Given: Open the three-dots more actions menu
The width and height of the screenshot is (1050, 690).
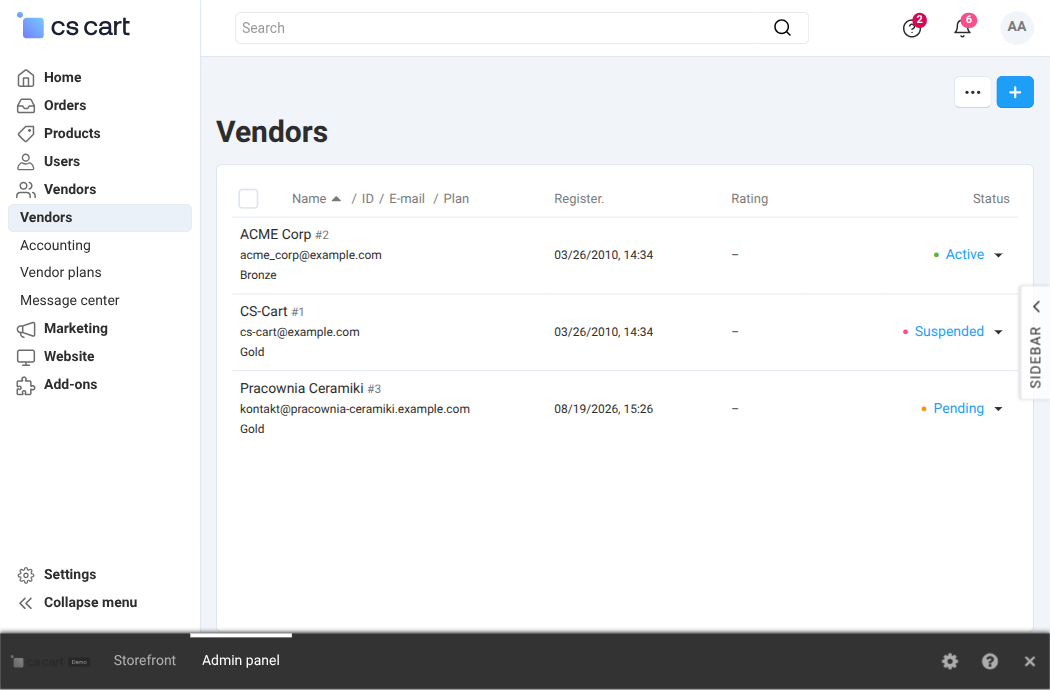Looking at the screenshot, I should pos(972,92).
